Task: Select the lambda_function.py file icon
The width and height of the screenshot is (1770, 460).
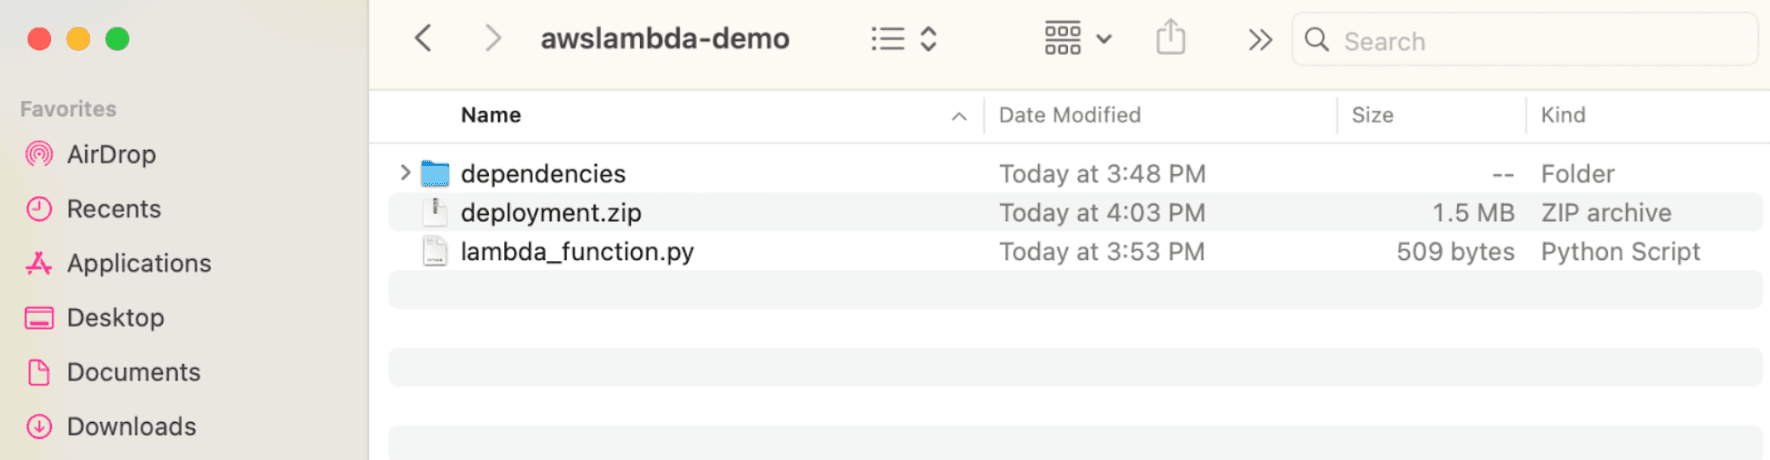Action: pos(435,251)
